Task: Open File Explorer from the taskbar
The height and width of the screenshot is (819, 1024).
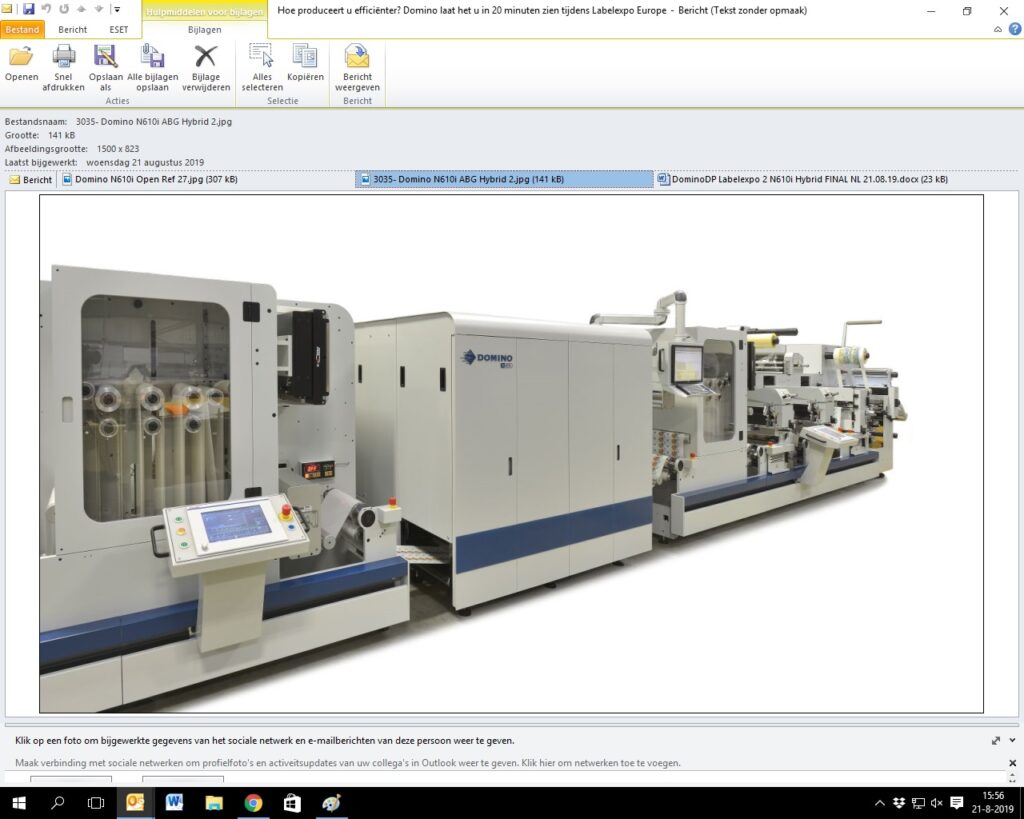Action: [x=214, y=803]
